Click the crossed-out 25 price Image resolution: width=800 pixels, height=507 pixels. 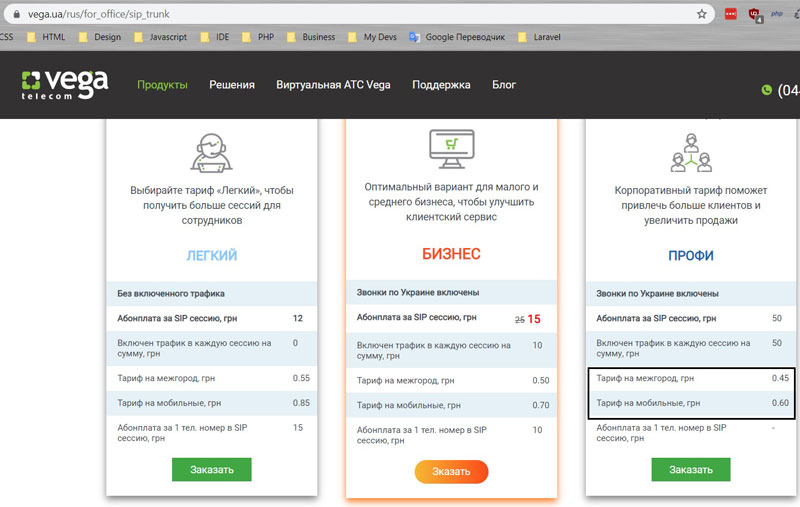[519, 320]
